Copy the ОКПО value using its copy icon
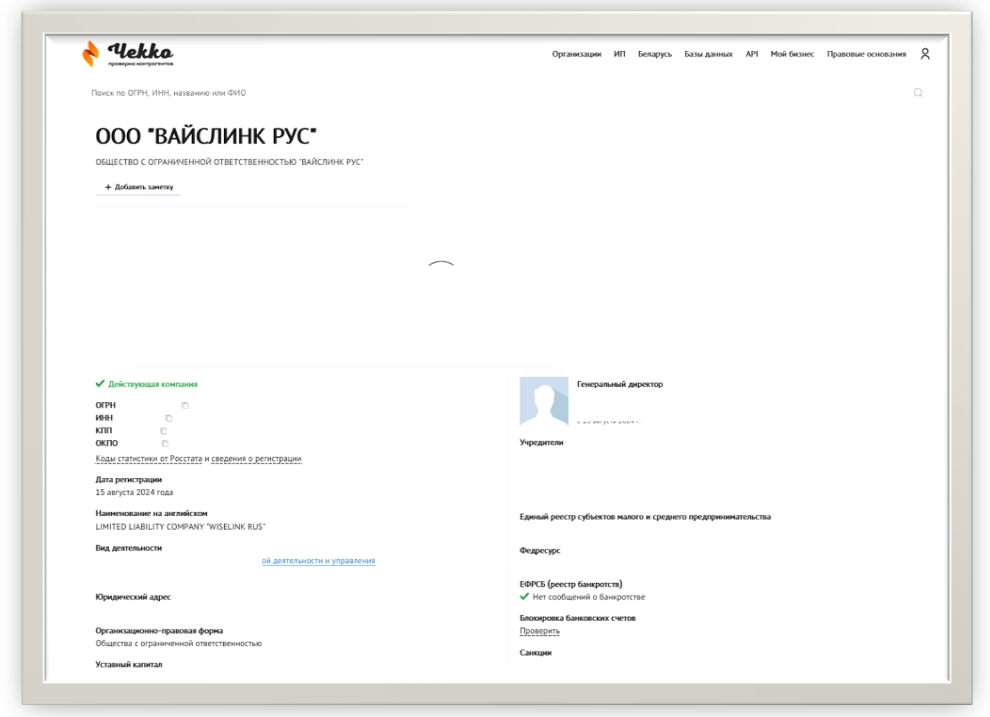 point(165,443)
